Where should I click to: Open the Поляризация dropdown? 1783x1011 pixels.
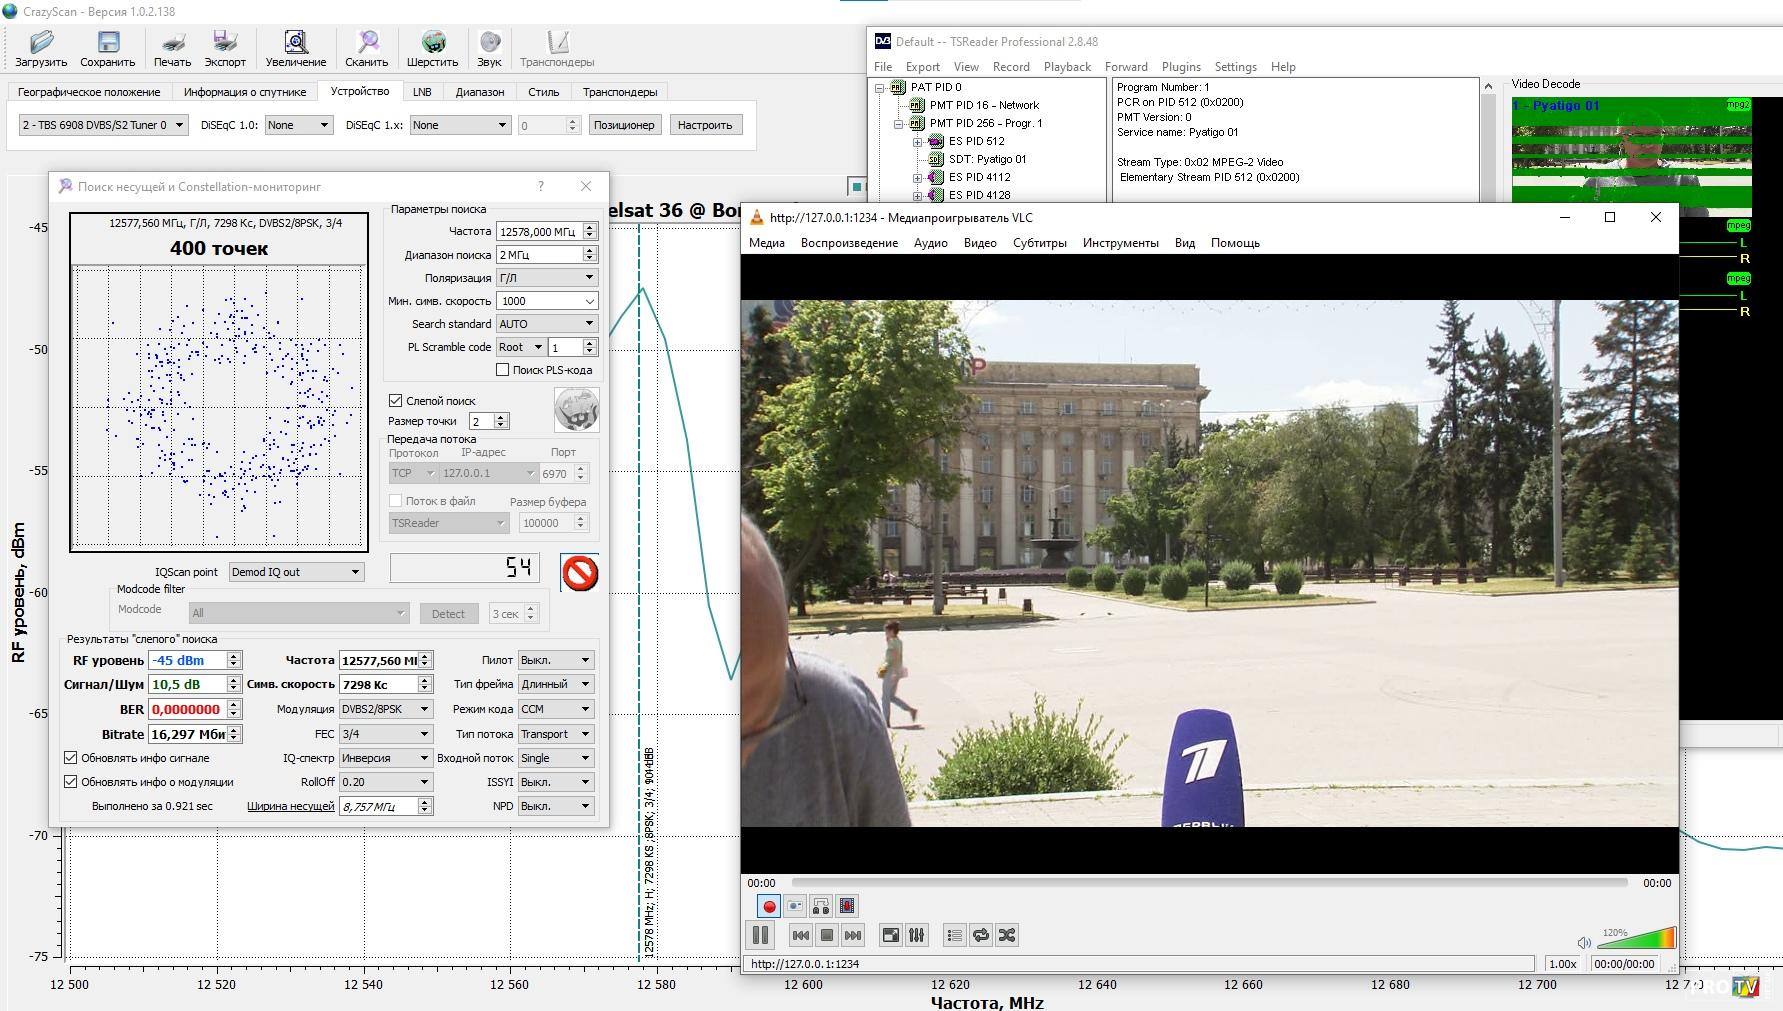click(x=546, y=278)
